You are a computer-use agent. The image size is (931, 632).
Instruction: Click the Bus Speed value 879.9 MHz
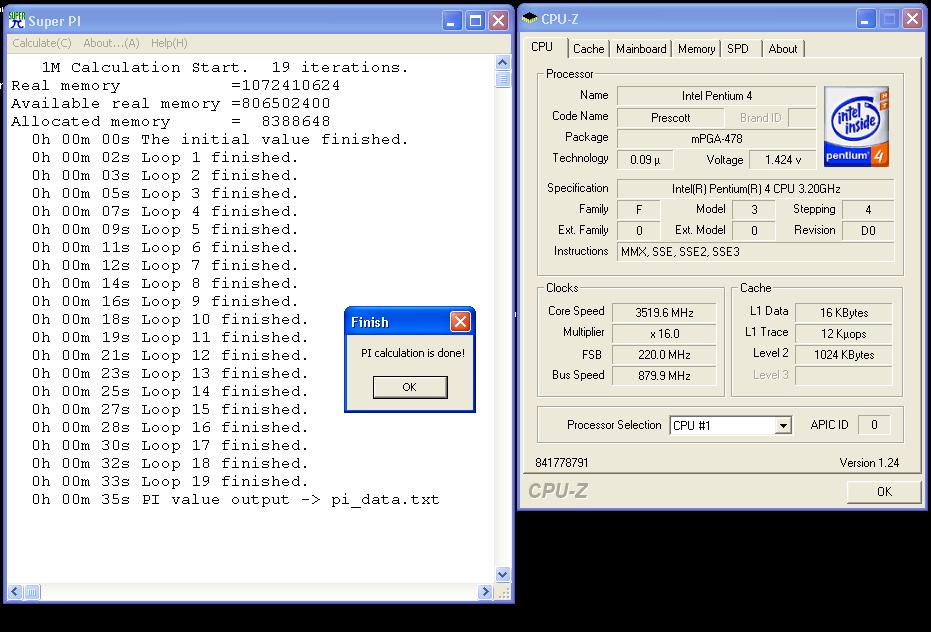pyautogui.click(x=664, y=376)
